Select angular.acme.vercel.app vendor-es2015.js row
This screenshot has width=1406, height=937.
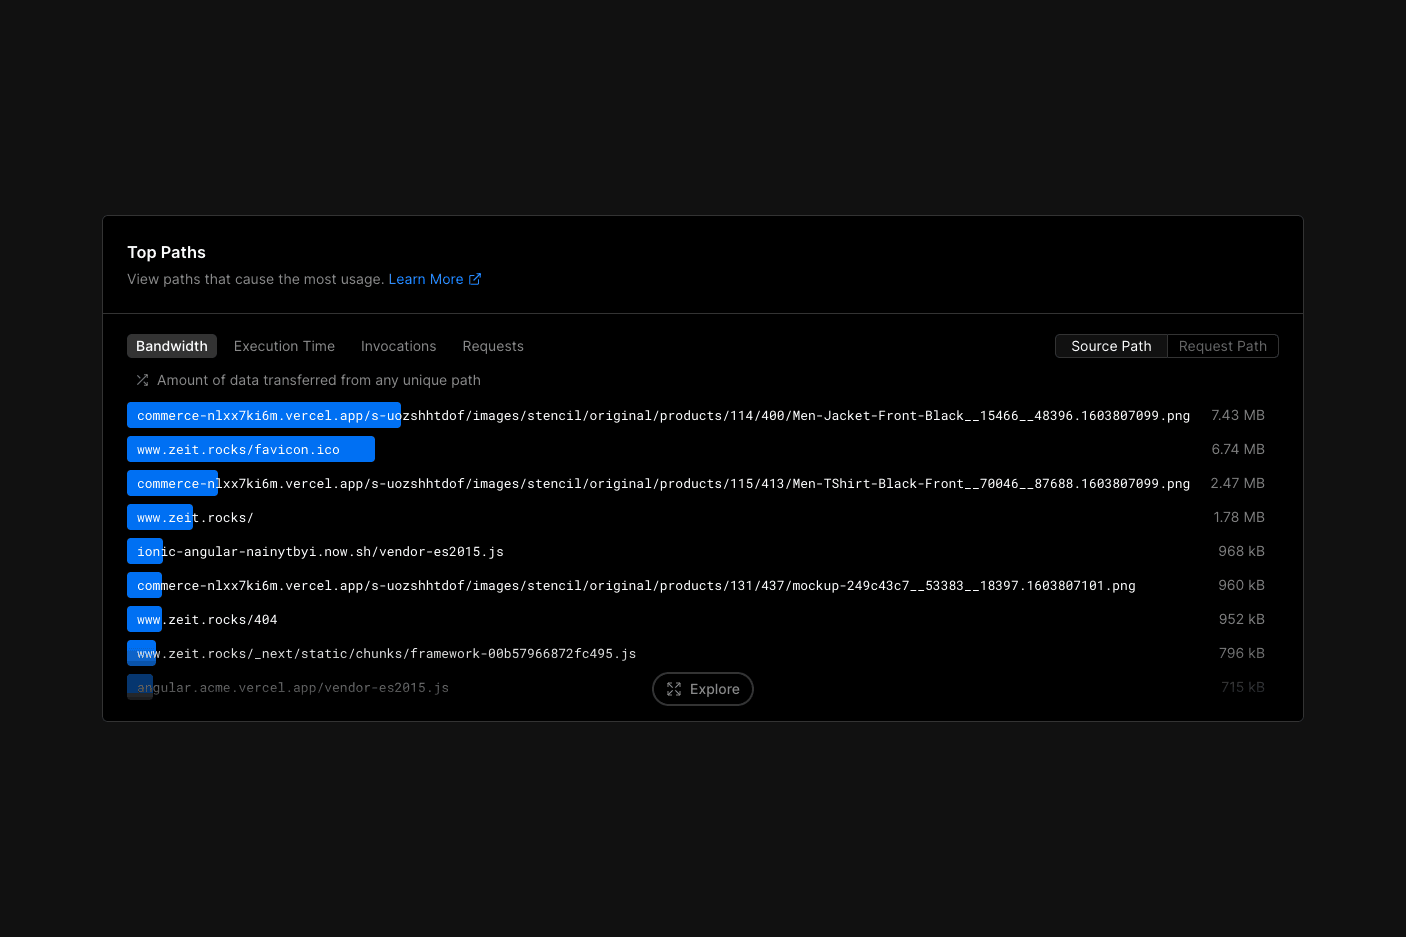pos(293,688)
